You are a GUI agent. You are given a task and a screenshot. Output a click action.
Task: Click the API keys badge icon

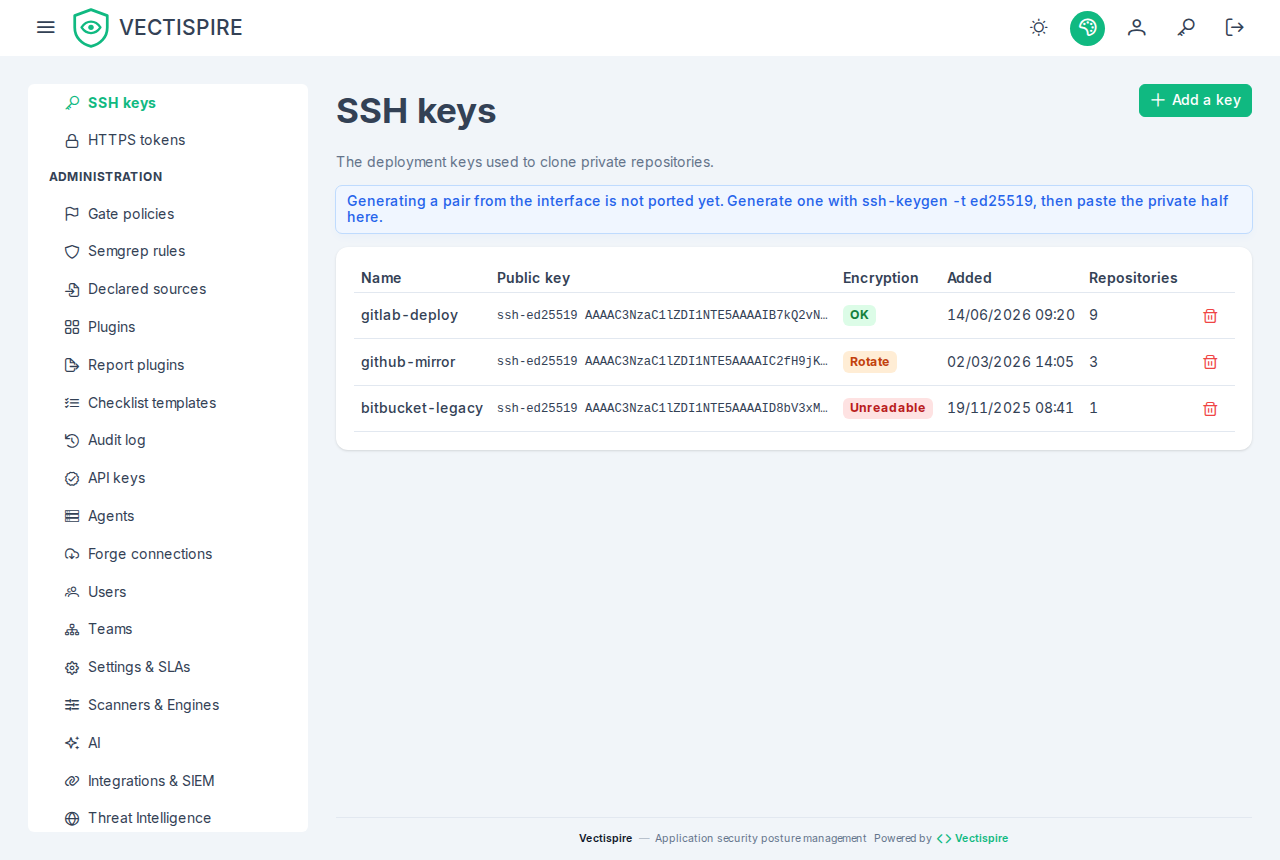tap(72, 478)
